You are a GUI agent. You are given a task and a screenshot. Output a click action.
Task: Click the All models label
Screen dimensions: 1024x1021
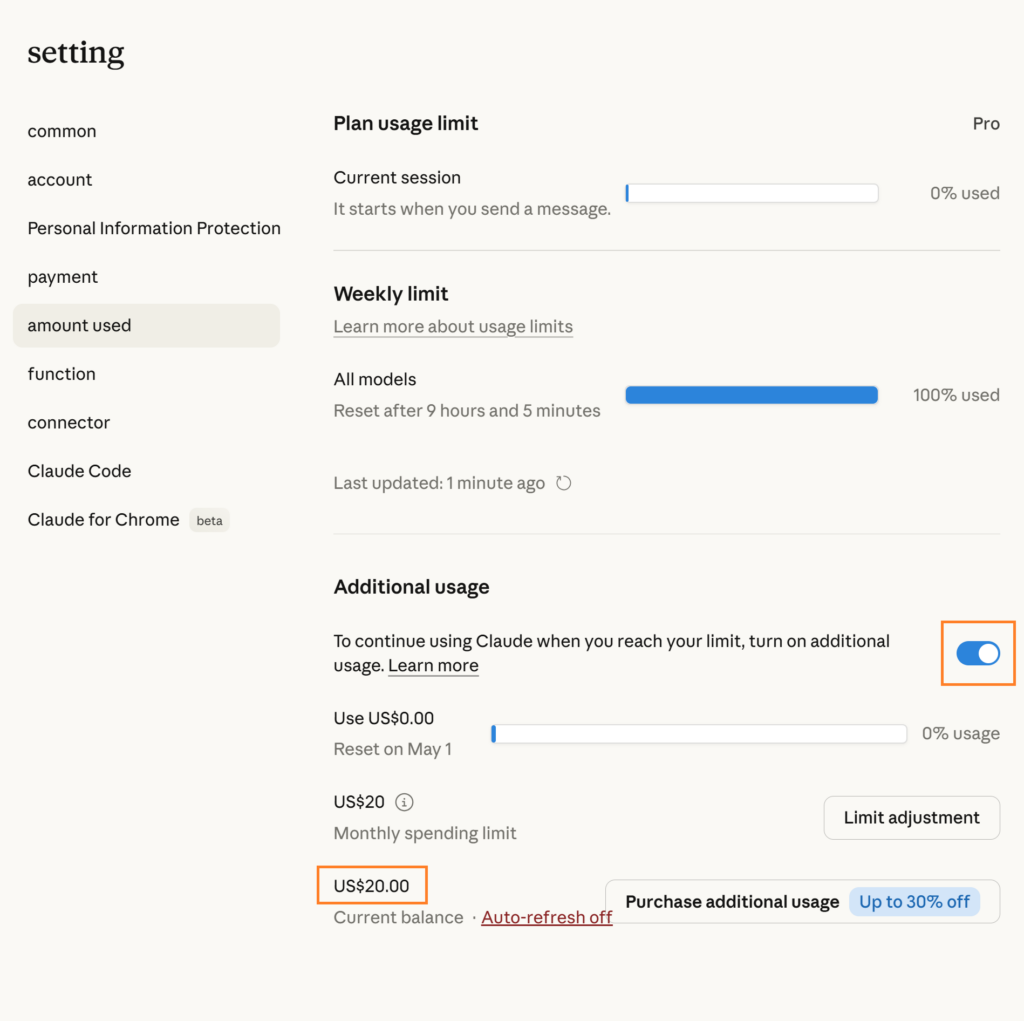375,379
